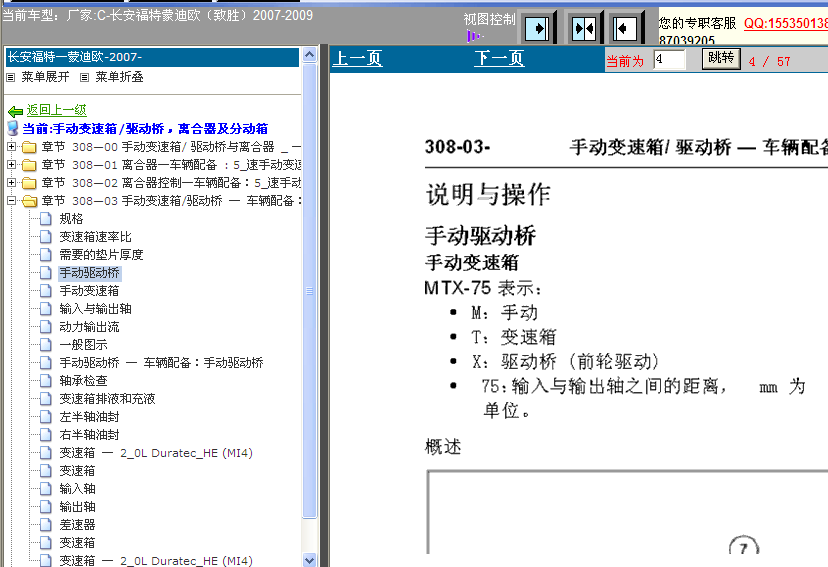The height and width of the screenshot is (567, 828).
Task: Click the green back arrow icon
Action: 15,111
